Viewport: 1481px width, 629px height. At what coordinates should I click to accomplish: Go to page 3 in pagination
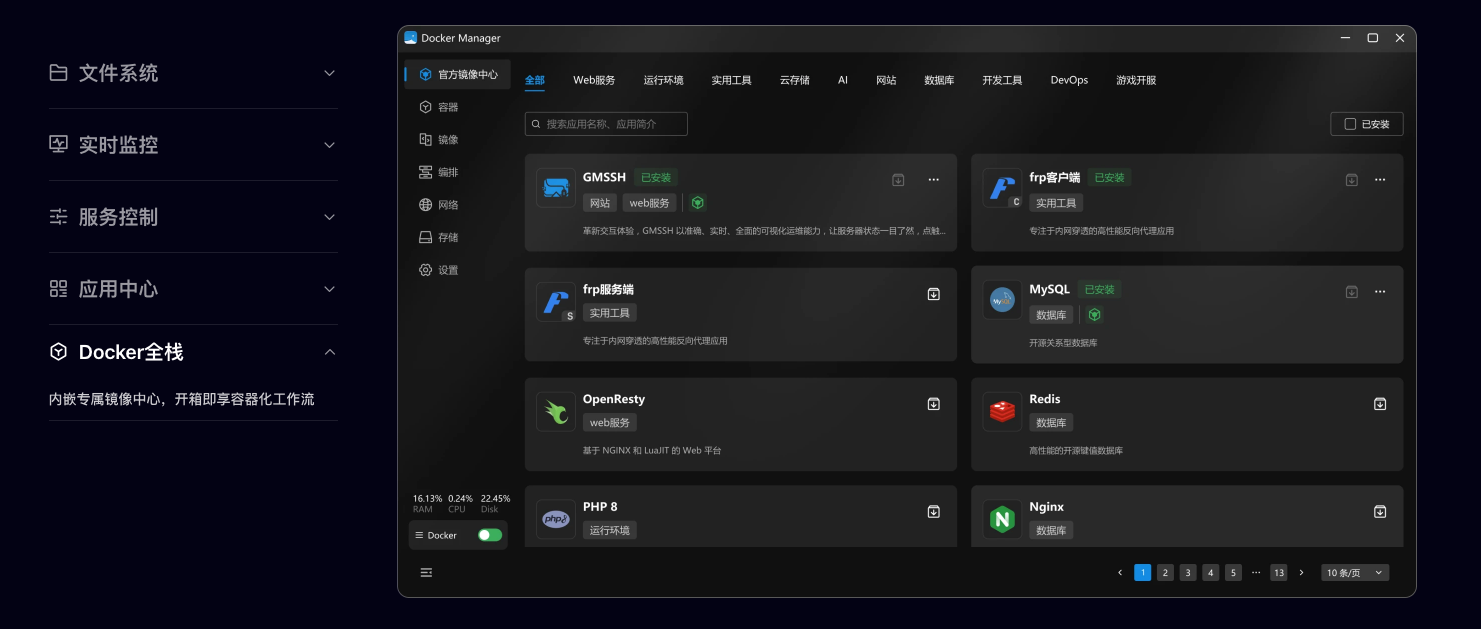(x=1187, y=573)
